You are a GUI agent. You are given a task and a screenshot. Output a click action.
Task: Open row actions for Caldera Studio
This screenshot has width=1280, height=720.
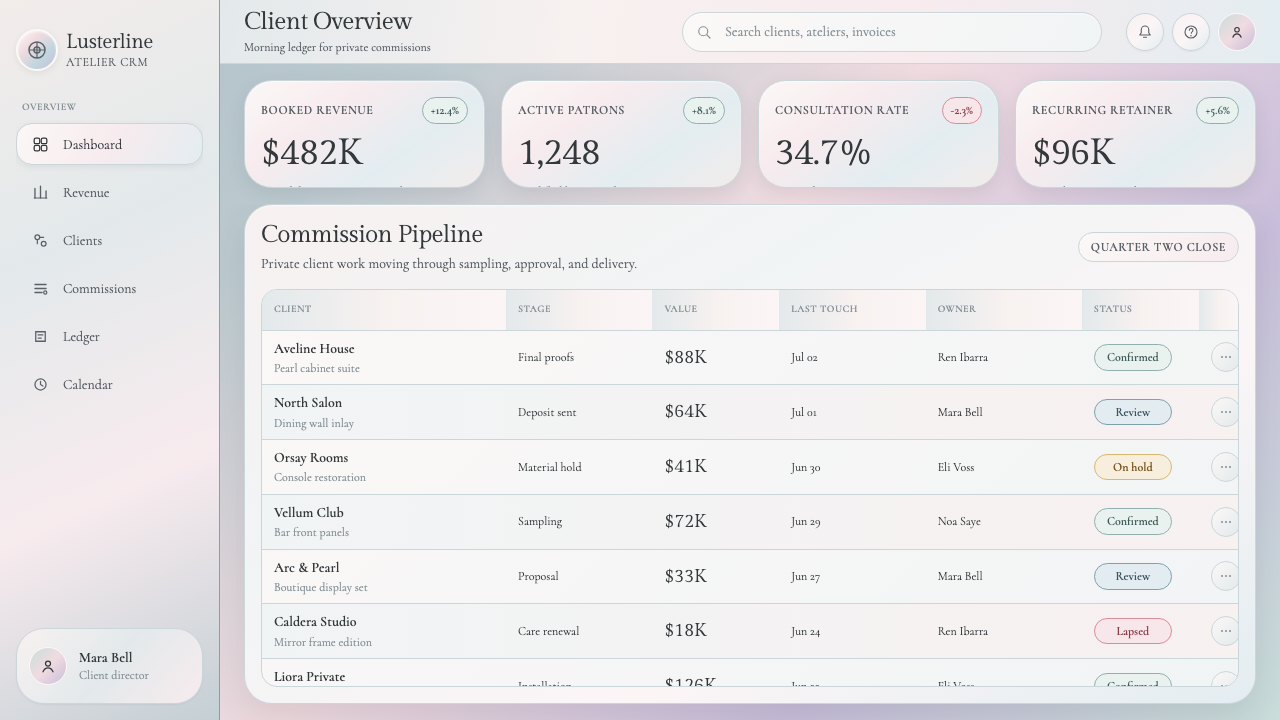[1225, 631]
